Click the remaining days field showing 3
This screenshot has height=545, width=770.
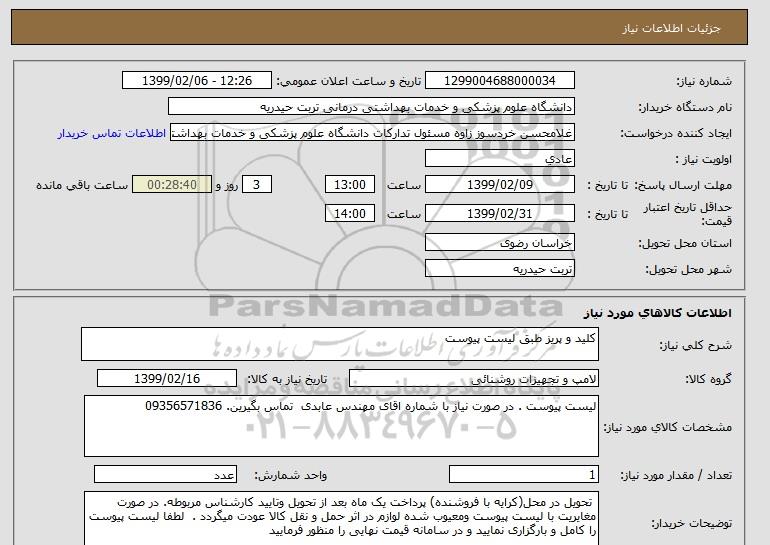click(x=256, y=185)
